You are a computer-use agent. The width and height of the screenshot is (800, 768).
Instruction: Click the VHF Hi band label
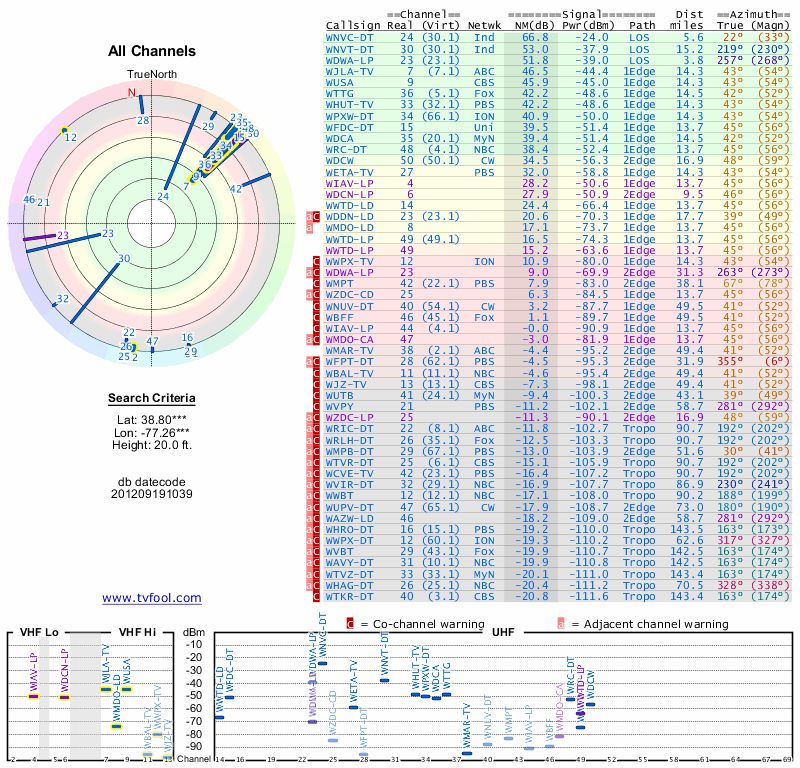(x=137, y=632)
